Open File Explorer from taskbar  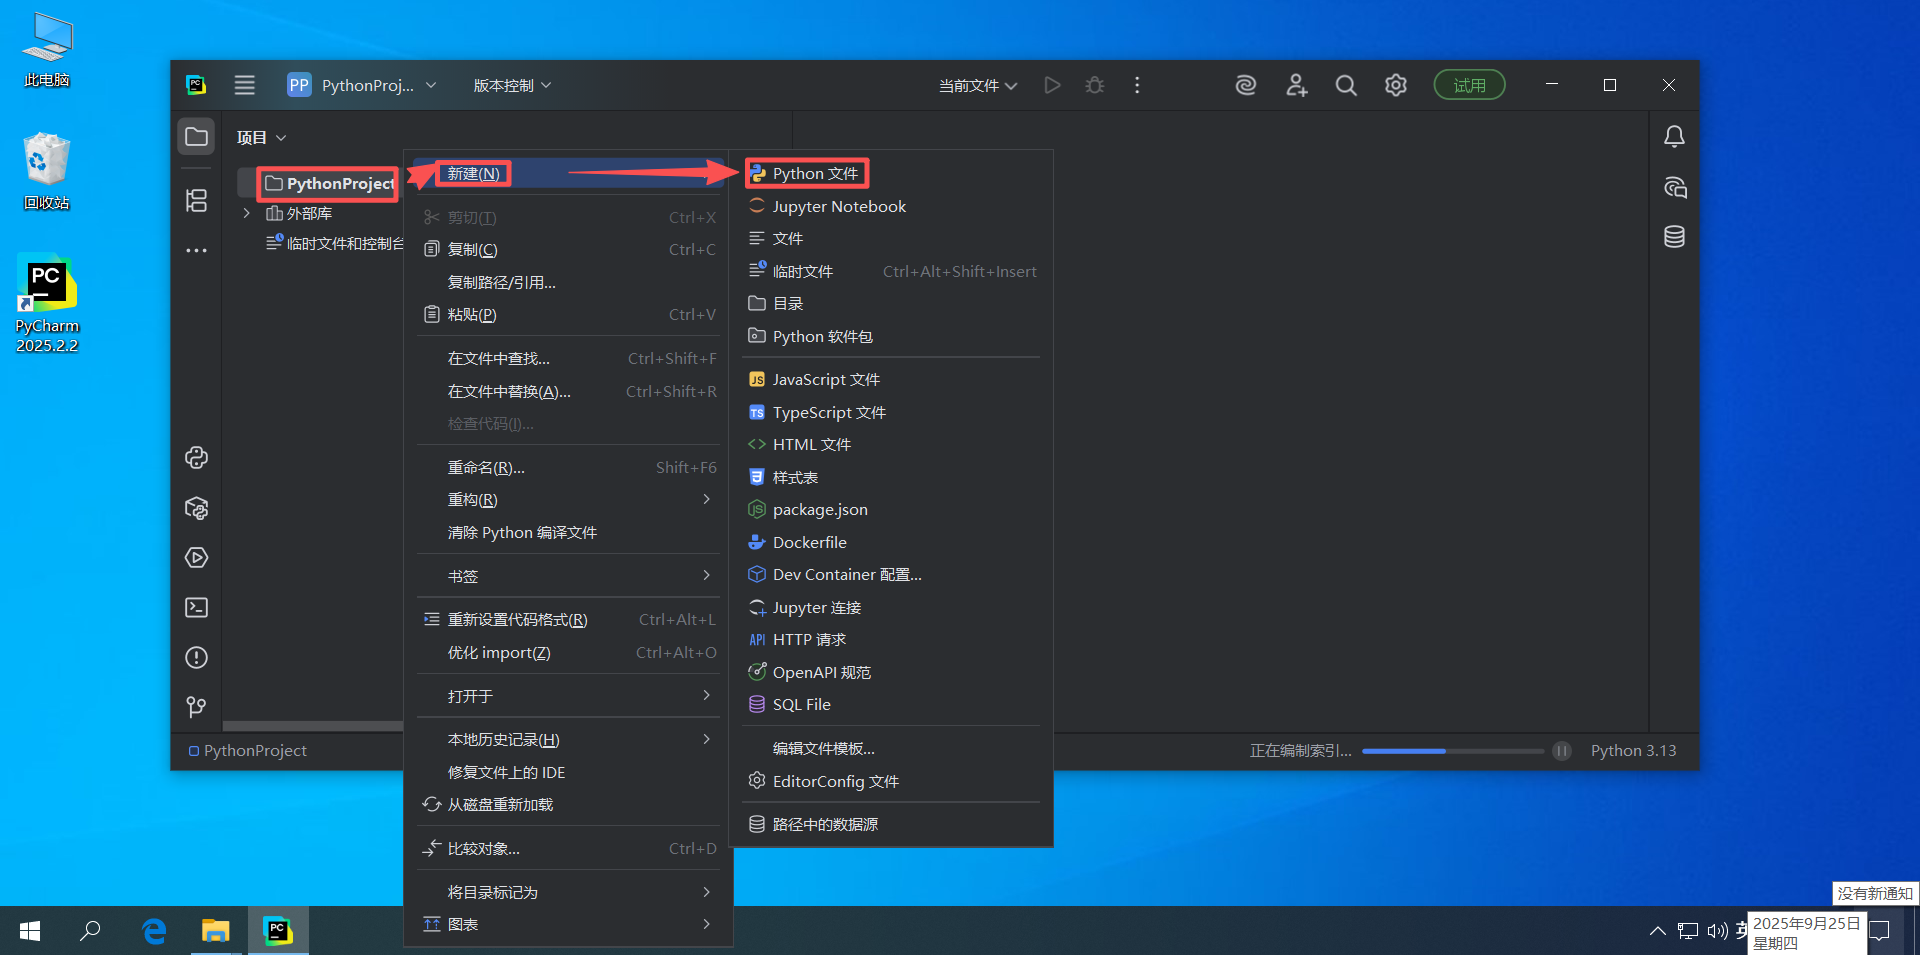coord(215,931)
